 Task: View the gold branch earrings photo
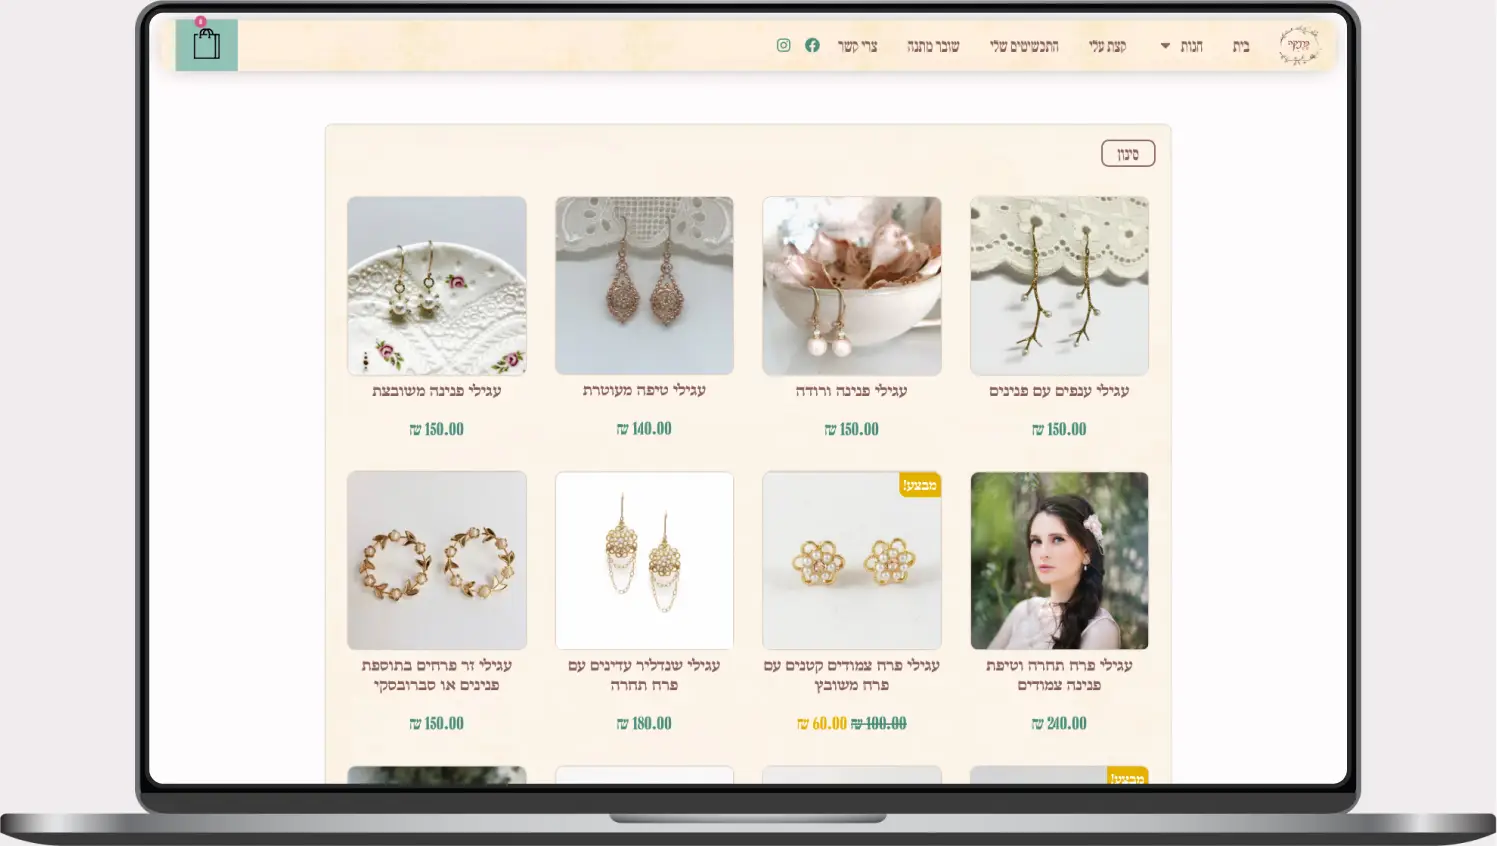pyautogui.click(x=1059, y=286)
